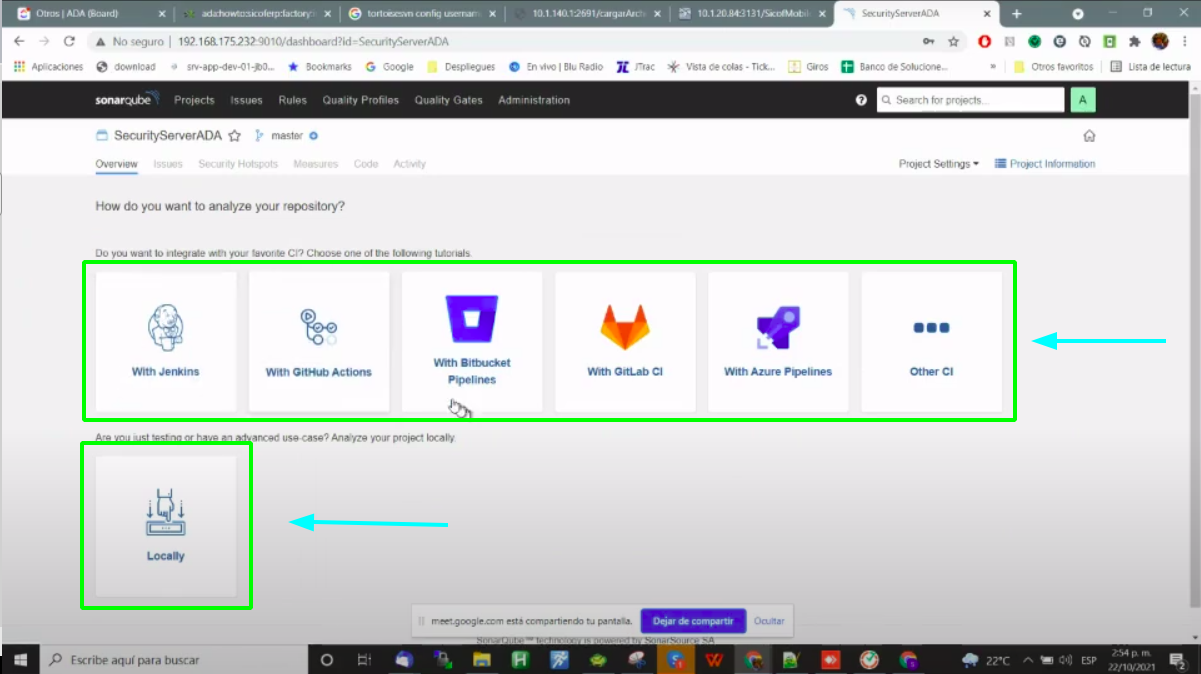This screenshot has height=674, width=1201.
Task: Click the master branch selector
Action: (286, 136)
